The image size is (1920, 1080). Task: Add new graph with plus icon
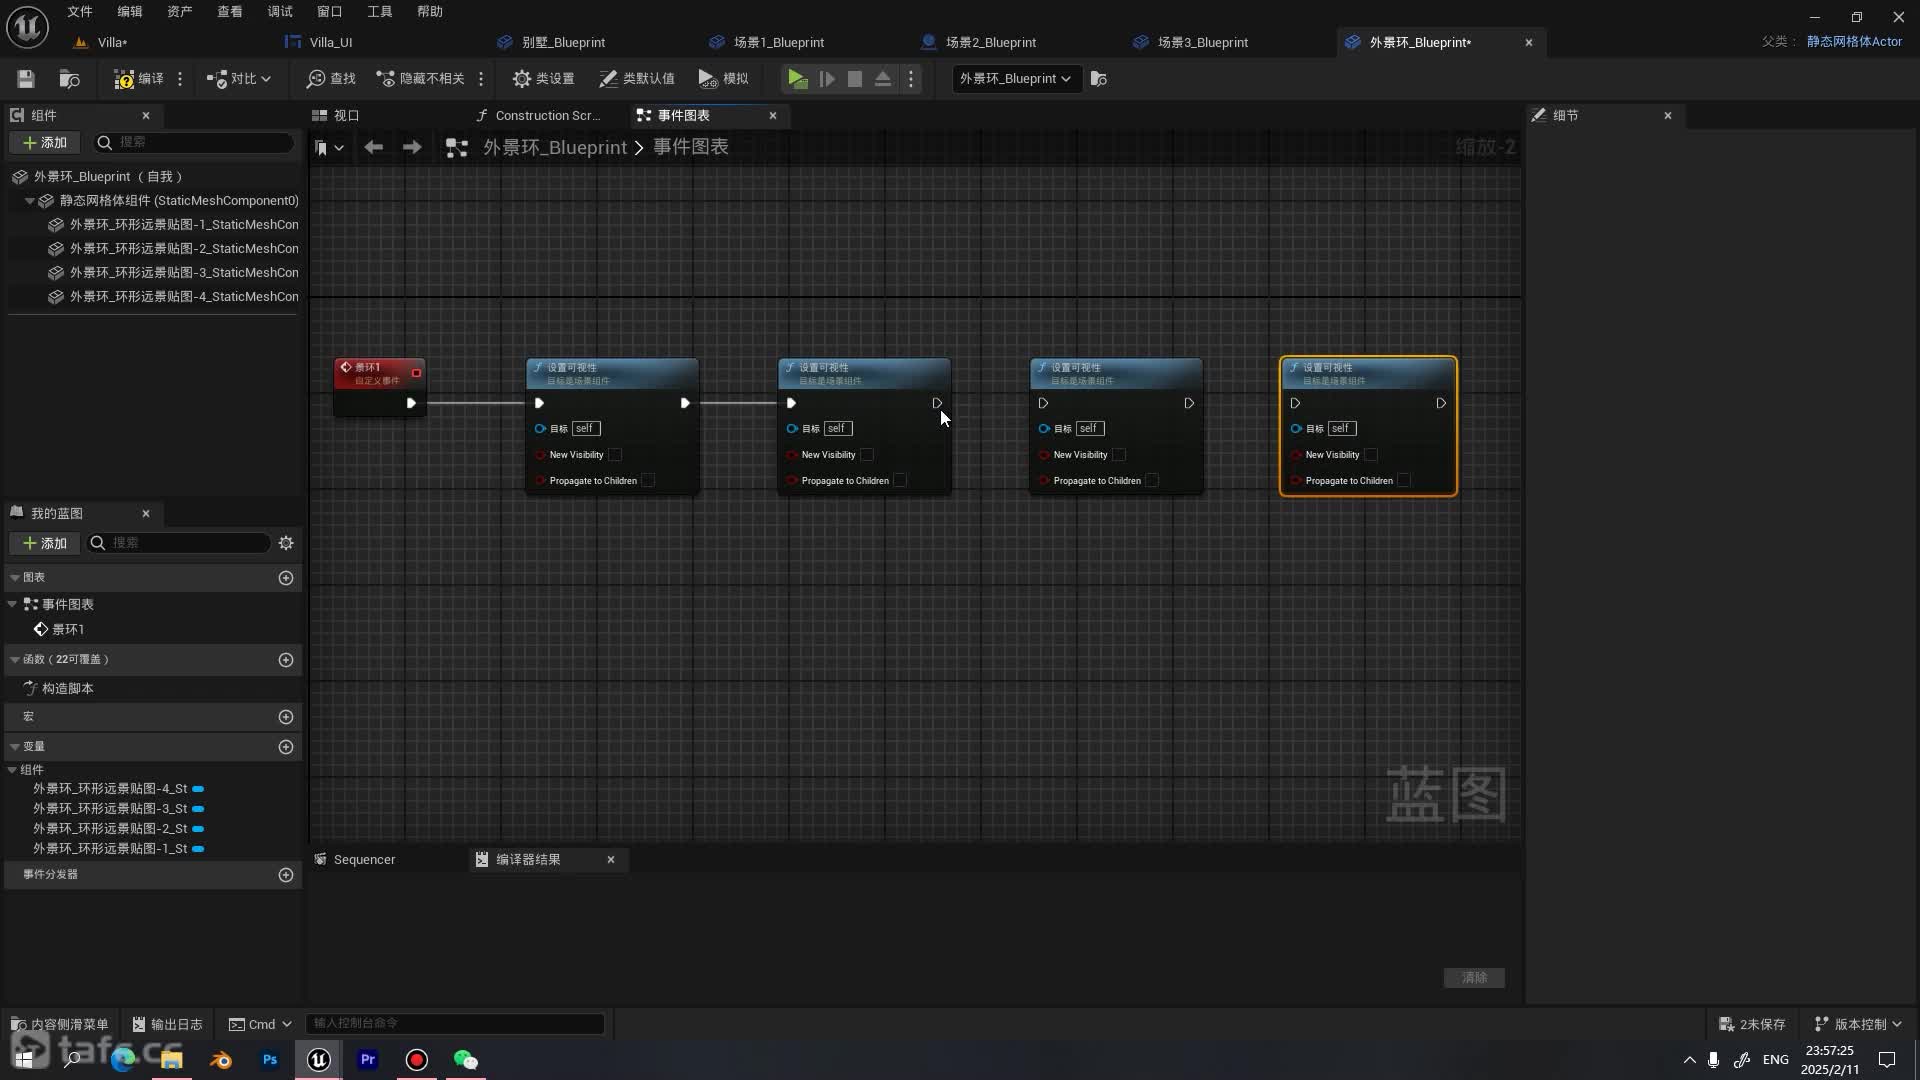coord(286,578)
